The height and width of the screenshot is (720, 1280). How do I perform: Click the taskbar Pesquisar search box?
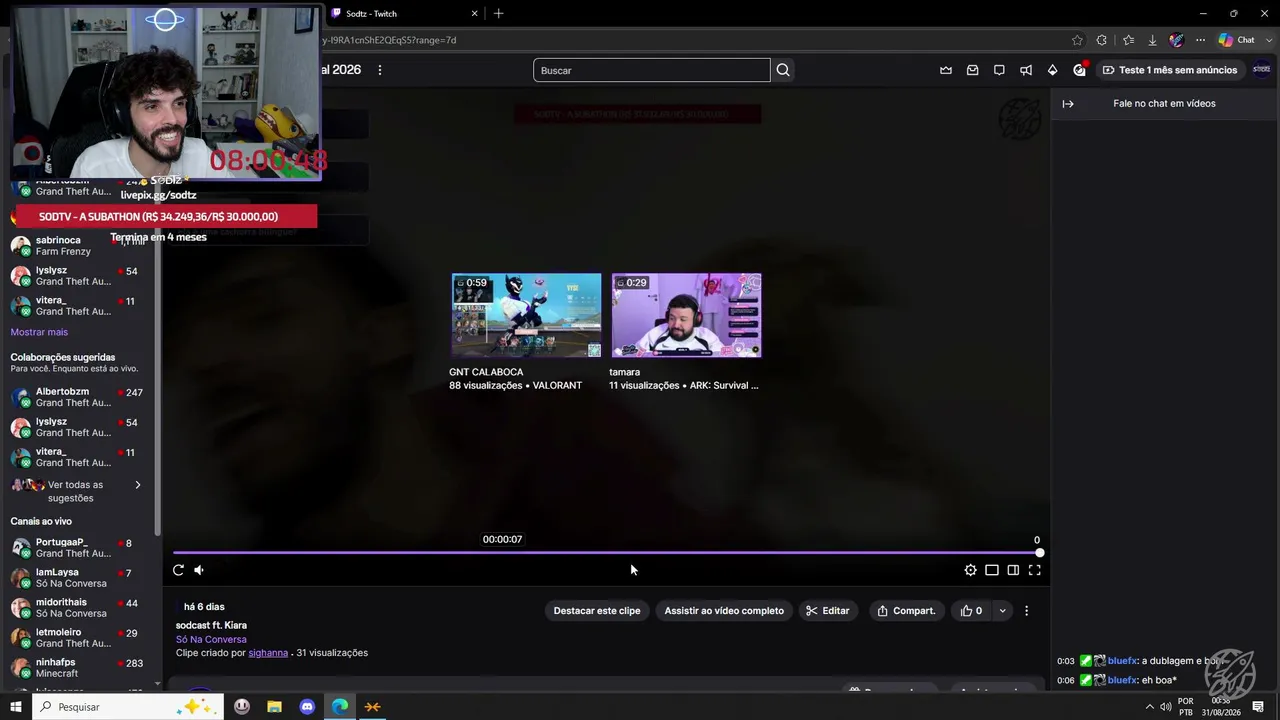(x=128, y=707)
